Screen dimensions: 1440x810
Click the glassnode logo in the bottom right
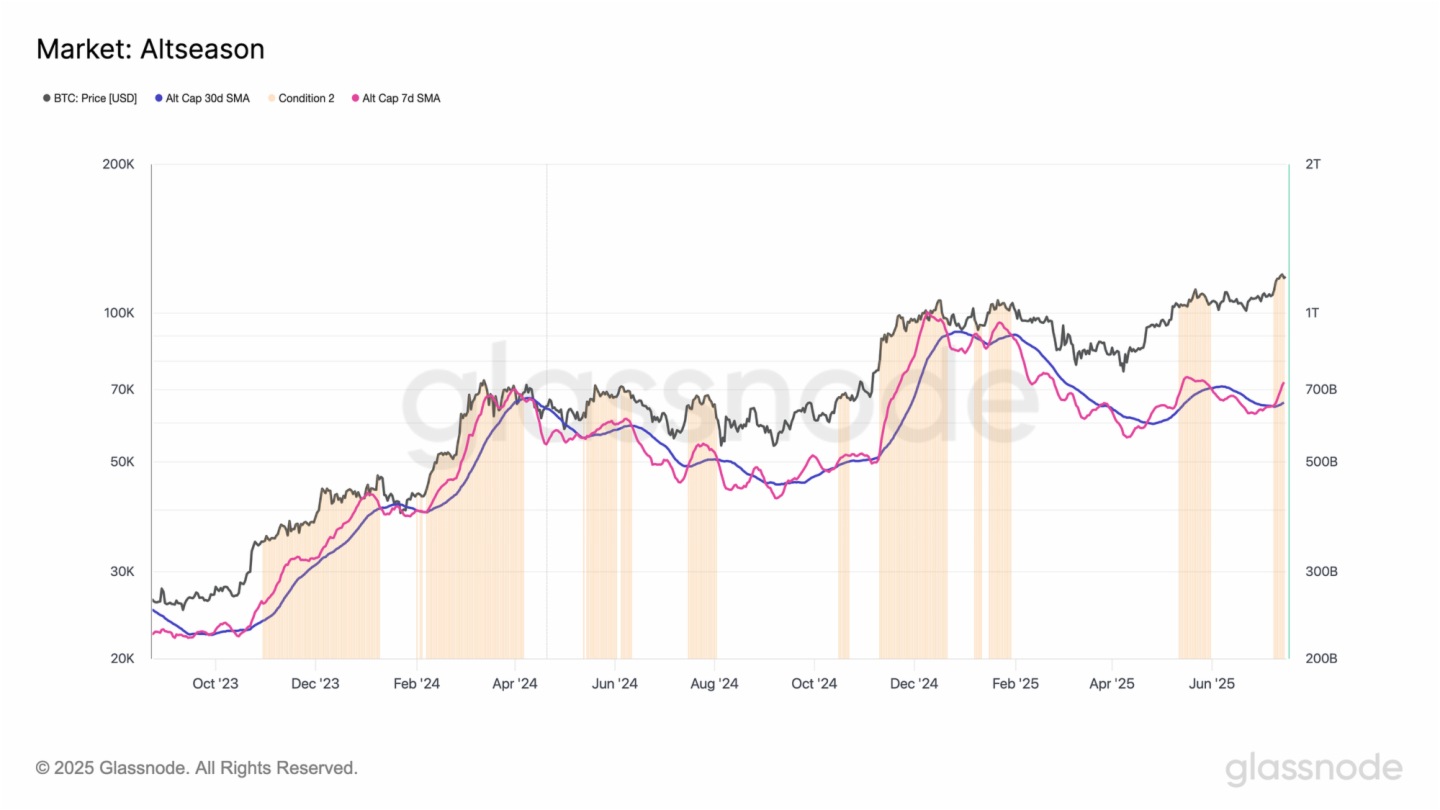click(x=1314, y=768)
